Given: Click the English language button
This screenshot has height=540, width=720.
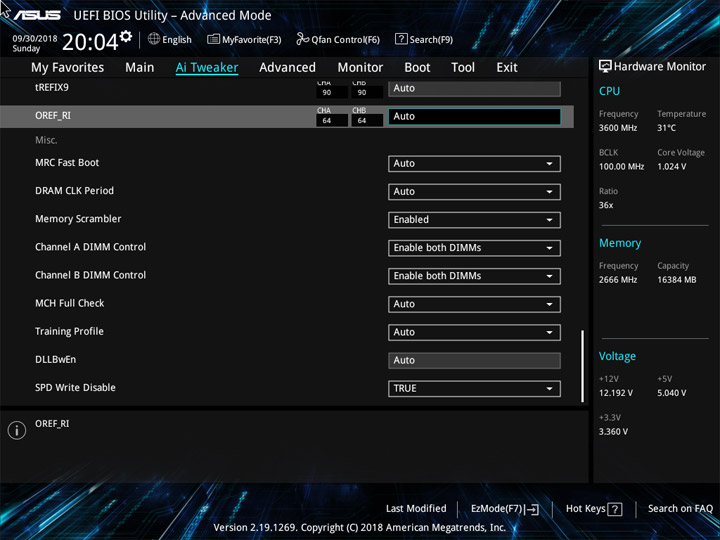Looking at the screenshot, I should (169, 39).
